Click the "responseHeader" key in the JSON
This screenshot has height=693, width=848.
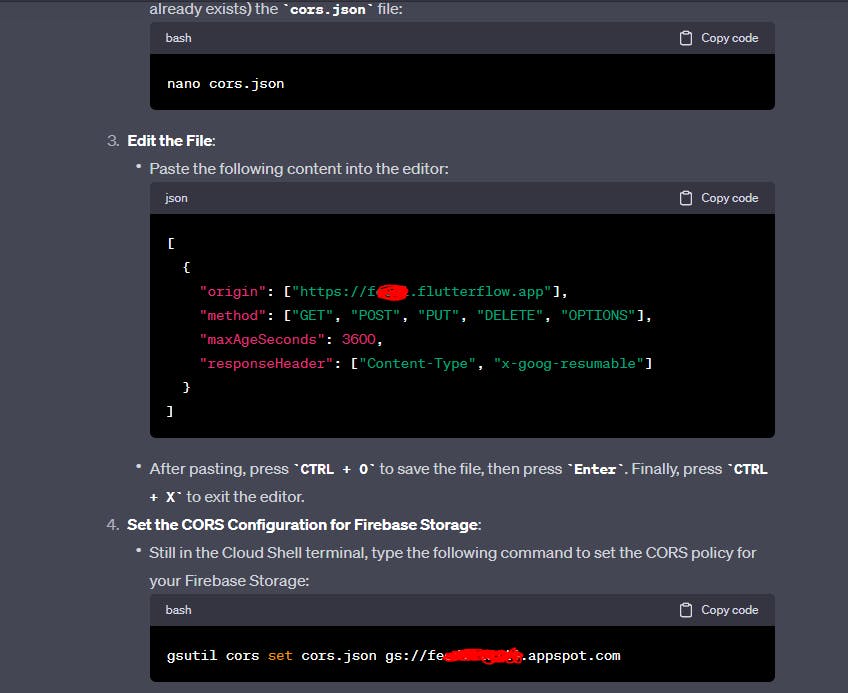pyautogui.click(x=267, y=363)
